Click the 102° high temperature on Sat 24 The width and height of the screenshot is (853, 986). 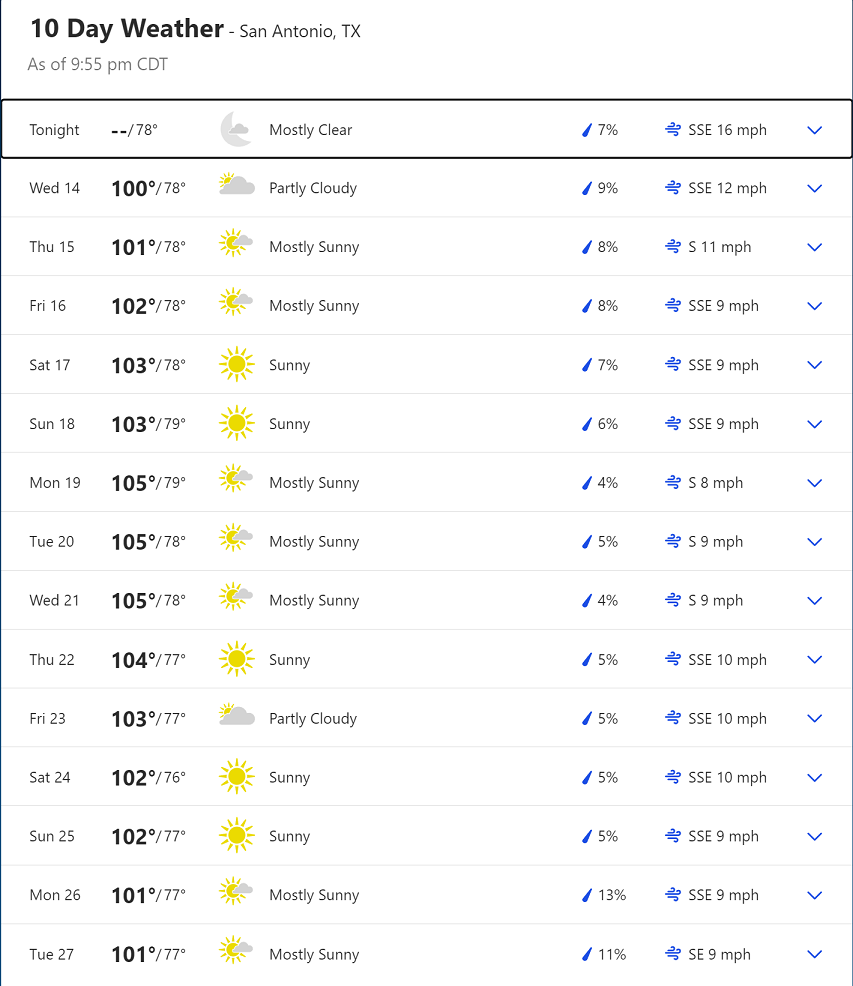click(133, 778)
